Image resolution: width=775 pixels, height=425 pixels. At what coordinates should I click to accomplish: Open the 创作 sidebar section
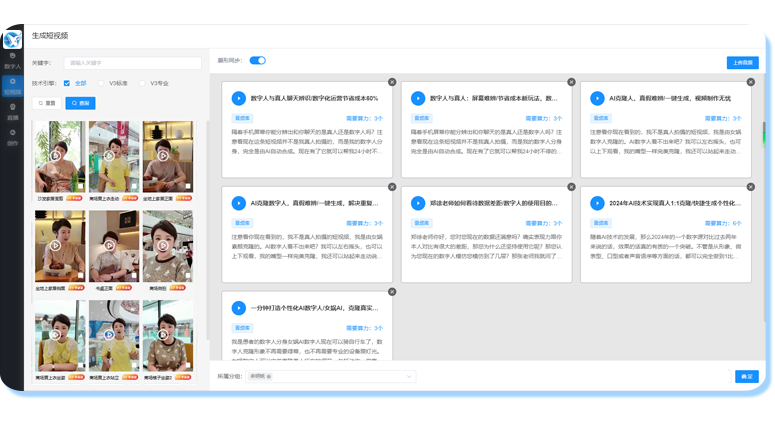[x=12, y=137]
